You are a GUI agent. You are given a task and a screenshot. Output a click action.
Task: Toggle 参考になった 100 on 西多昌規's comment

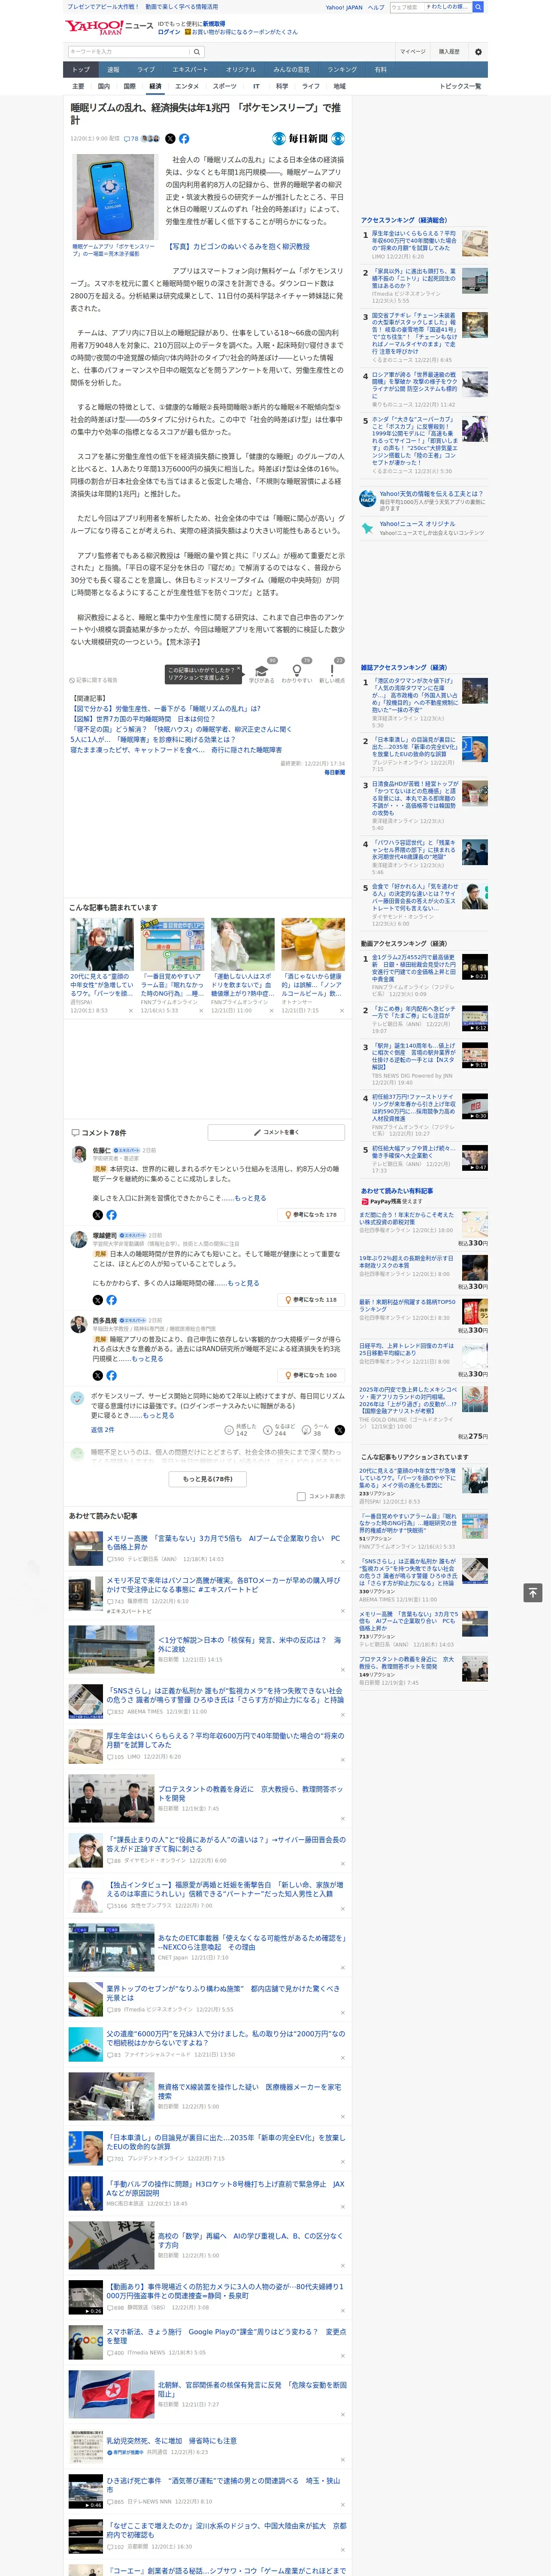pyautogui.click(x=311, y=1375)
